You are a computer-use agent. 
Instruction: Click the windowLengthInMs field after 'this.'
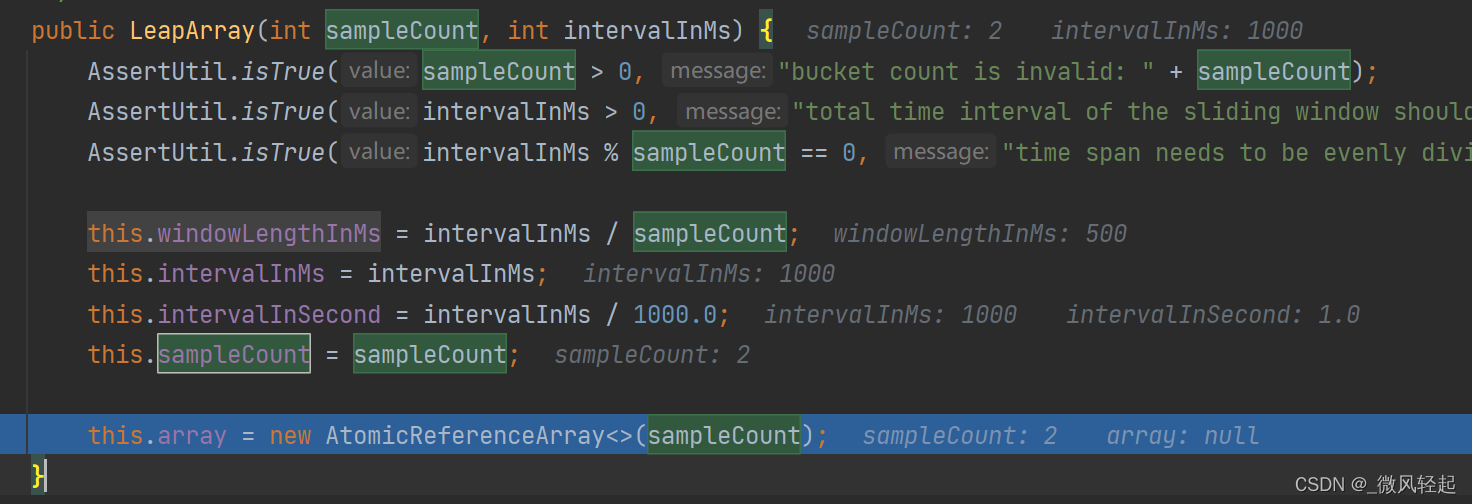coord(269,234)
